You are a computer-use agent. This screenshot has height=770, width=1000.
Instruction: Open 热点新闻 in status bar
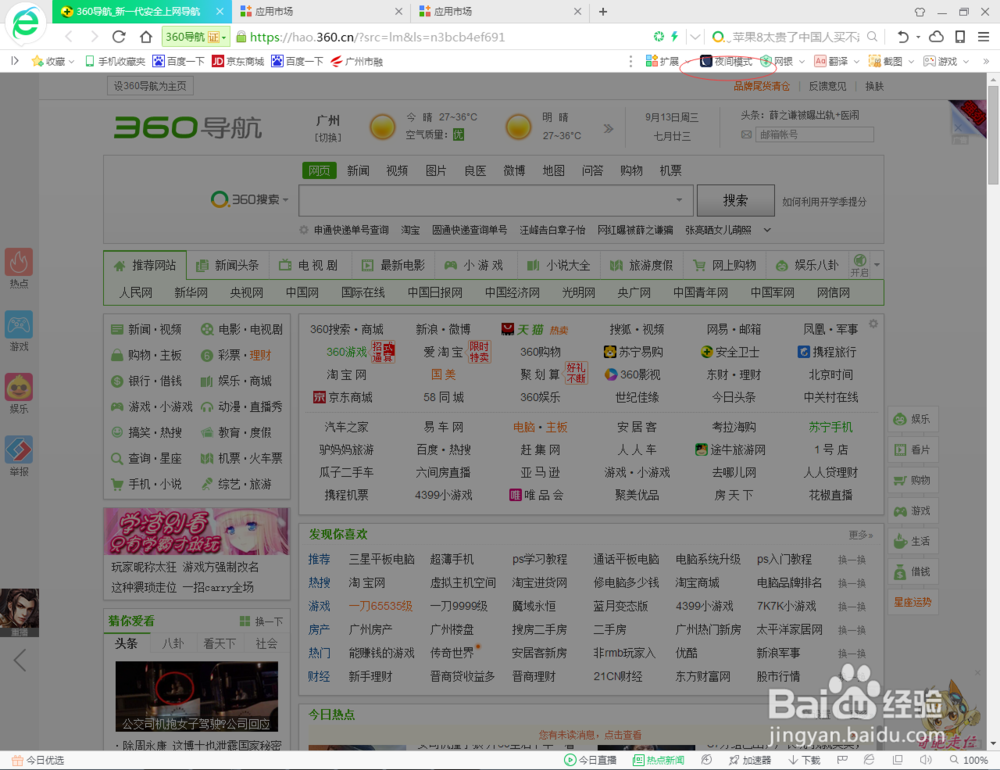pyautogui.click(x=658, y=760)
